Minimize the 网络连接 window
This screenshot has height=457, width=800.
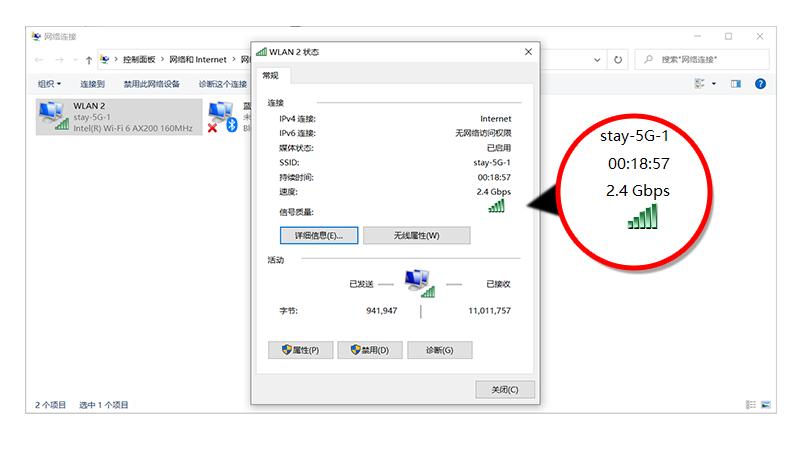(x=697, y=36)
